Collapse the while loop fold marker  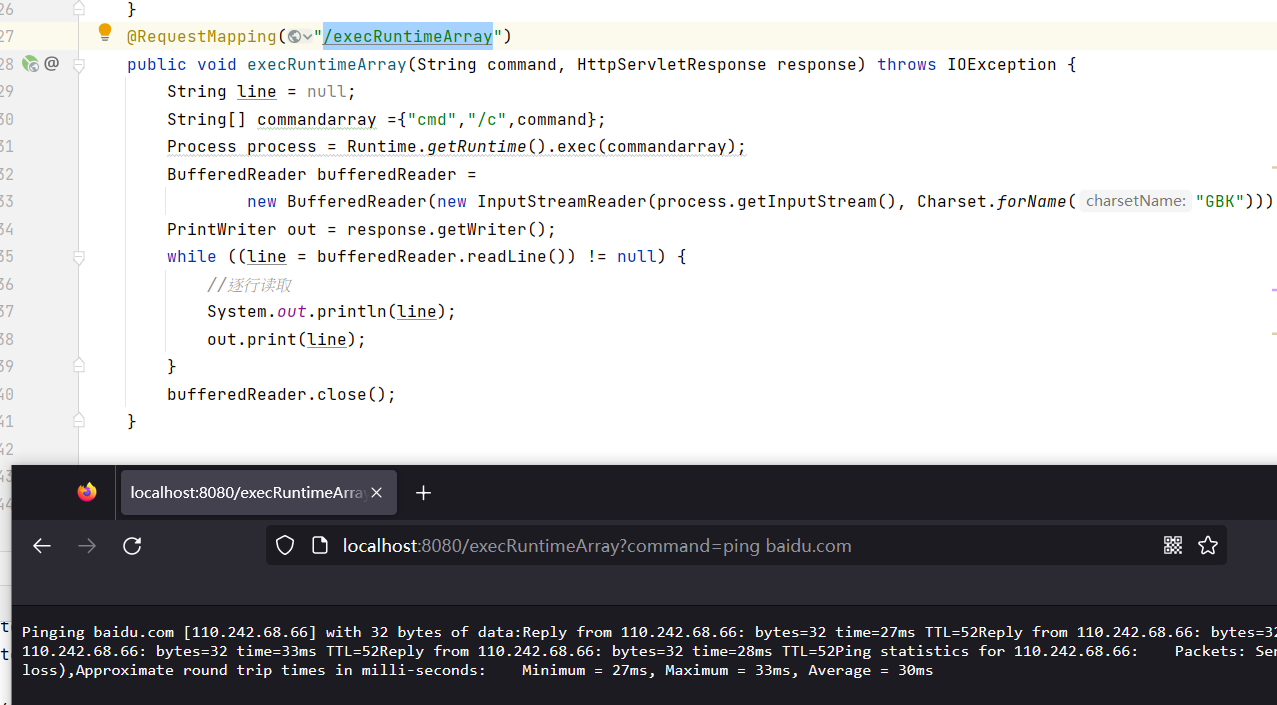pyautogui.click(x=79, y=257)
